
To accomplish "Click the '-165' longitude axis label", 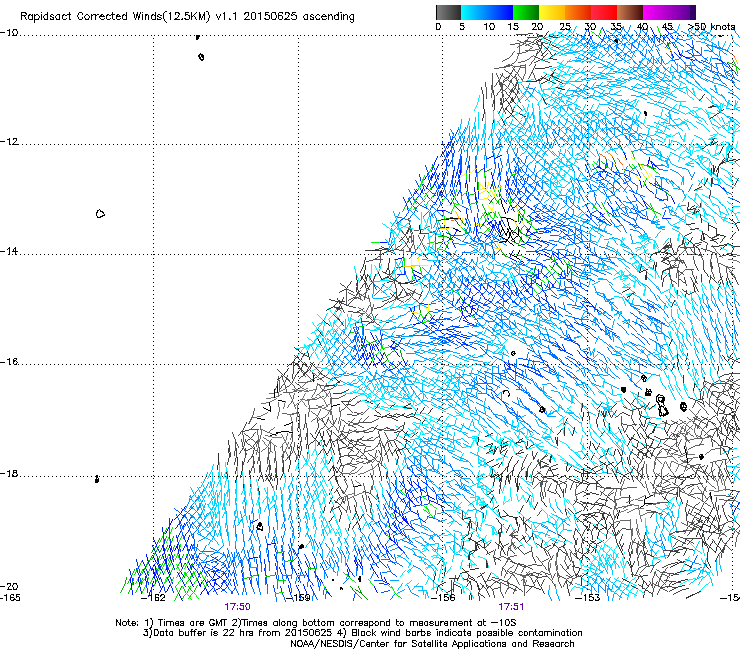I will coord(10,598).
